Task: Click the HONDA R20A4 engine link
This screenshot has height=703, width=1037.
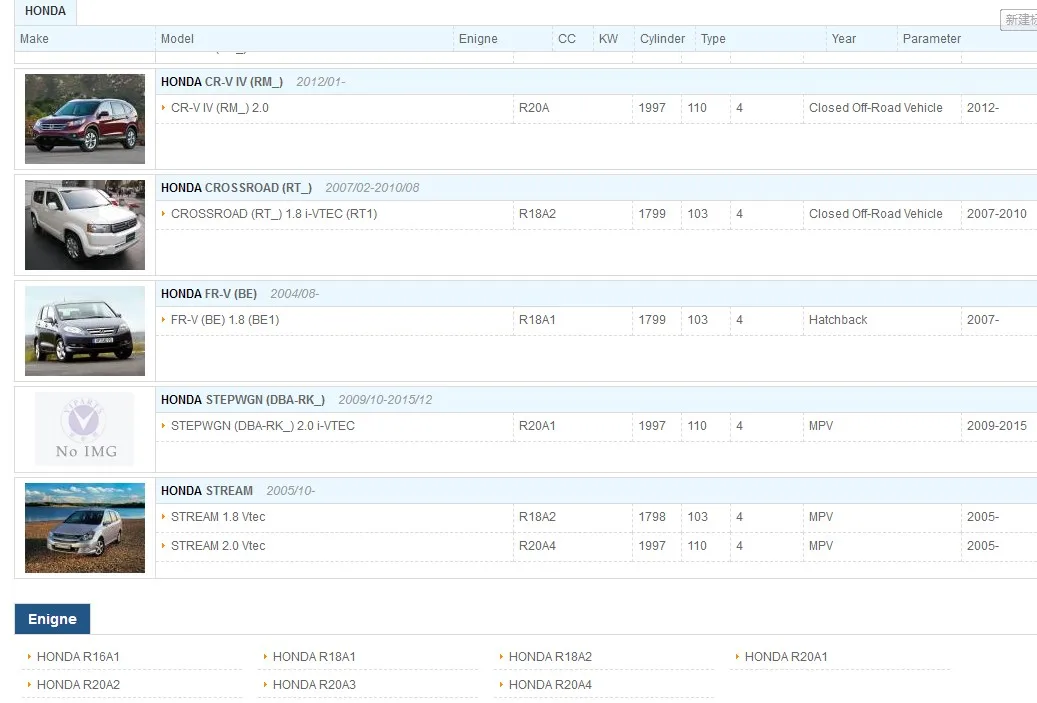Action: tap(550, 685)
